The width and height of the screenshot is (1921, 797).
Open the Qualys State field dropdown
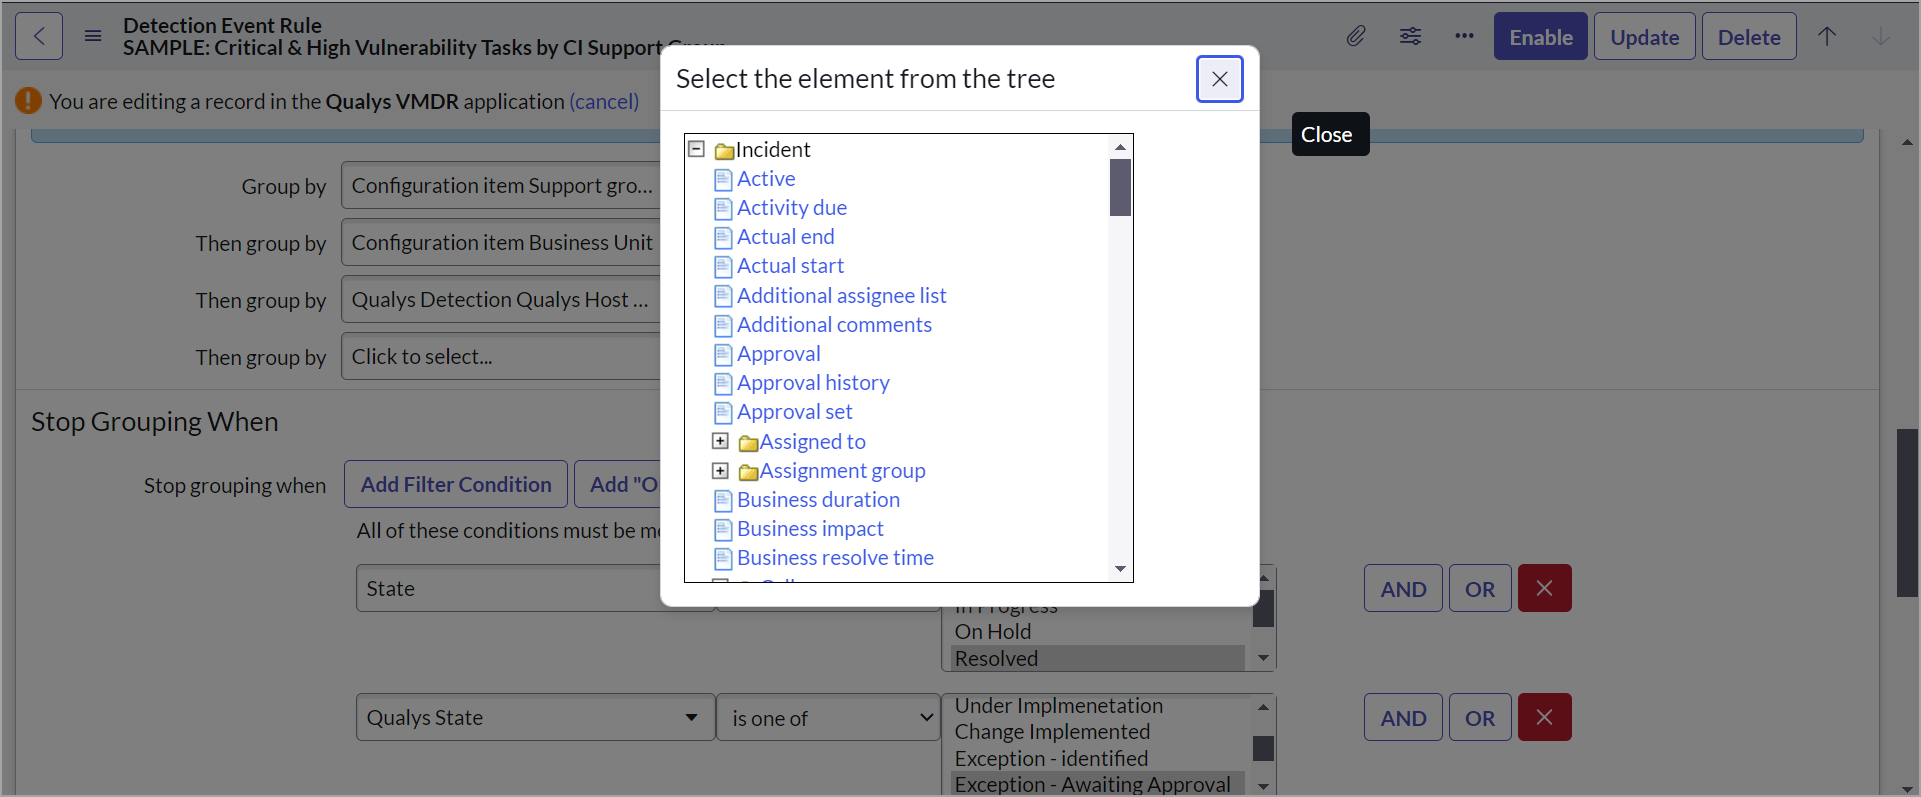pos(535,718)
